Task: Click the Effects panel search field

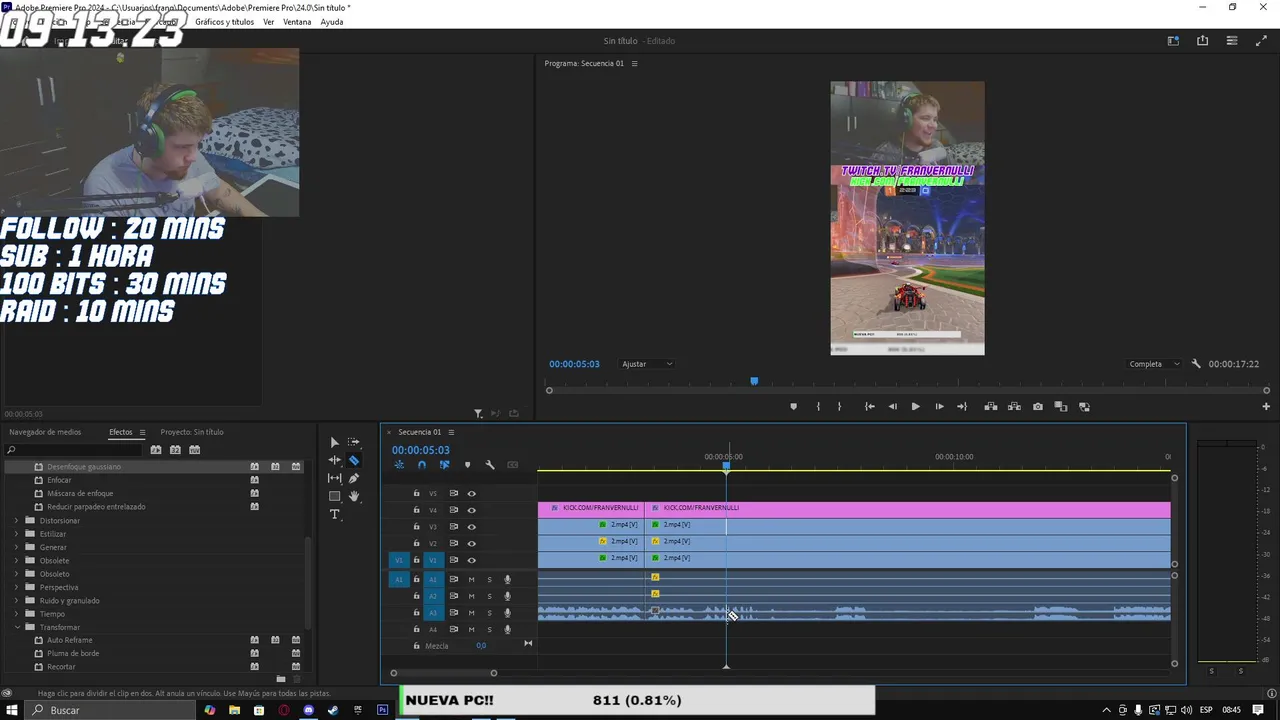Action: (x=73, y=450)
